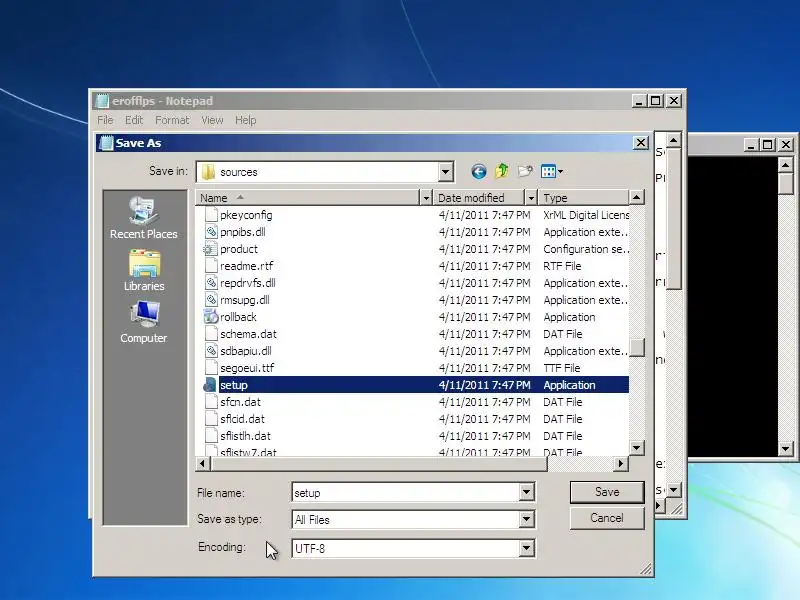Image resolution: width=800 pixels, height=600 pixels.
Task: Click the RTF File type cell
Action: pos(562,266)
